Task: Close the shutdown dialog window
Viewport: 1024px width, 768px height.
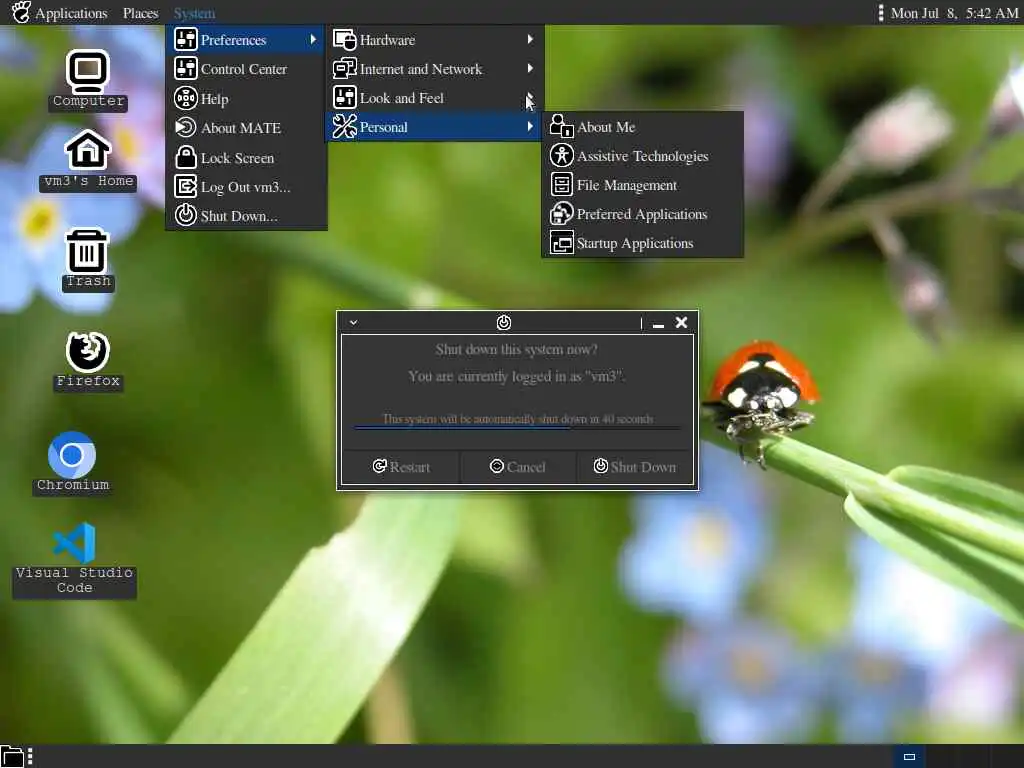Action: 681,322
